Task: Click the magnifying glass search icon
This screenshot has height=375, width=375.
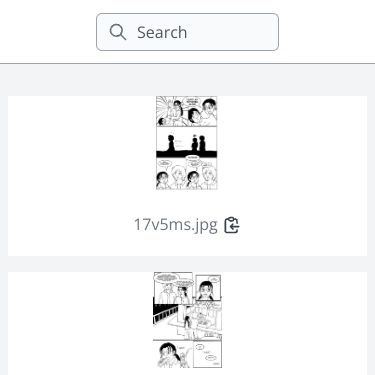Action: [x=118, y=32]
